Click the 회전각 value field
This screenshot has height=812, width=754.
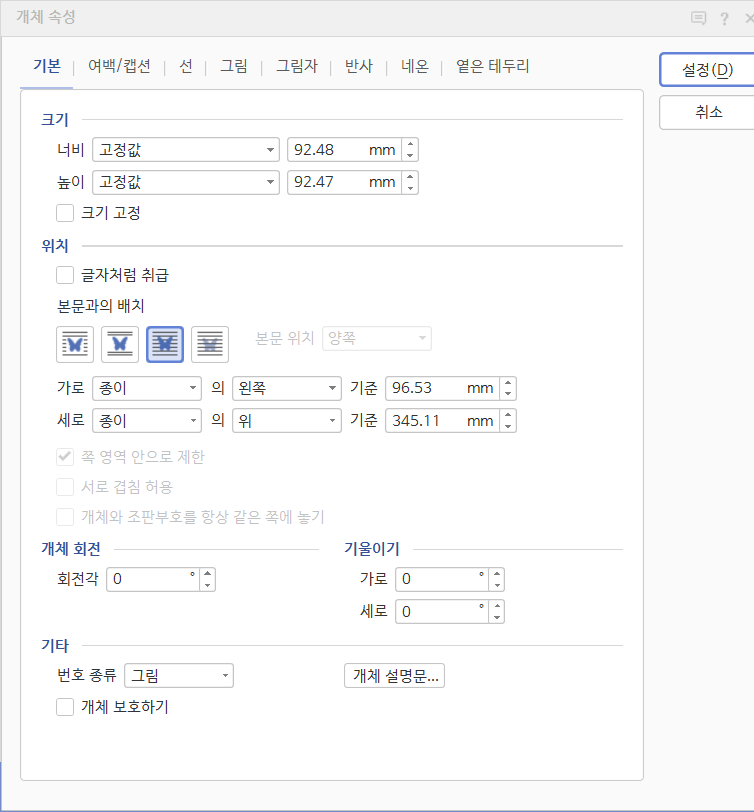click(153, 579)
